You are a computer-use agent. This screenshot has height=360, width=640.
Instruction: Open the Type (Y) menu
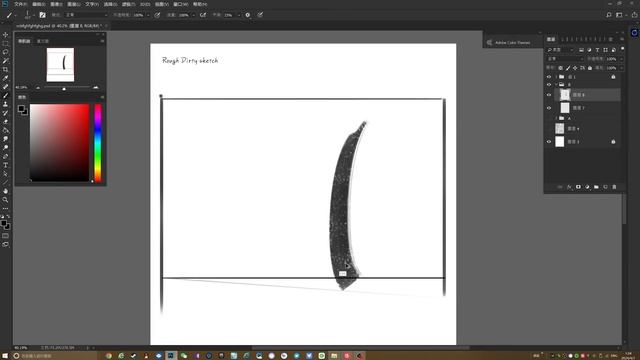coord(92,4)
